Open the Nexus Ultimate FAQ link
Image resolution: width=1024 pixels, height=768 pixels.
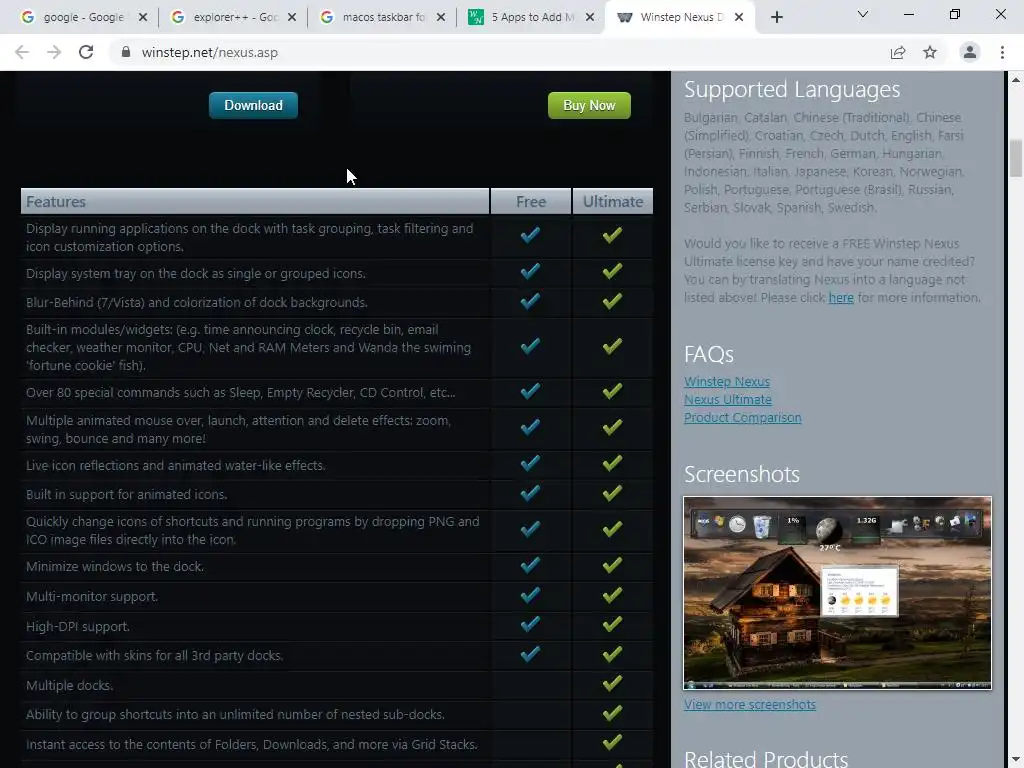coord(728,400)
